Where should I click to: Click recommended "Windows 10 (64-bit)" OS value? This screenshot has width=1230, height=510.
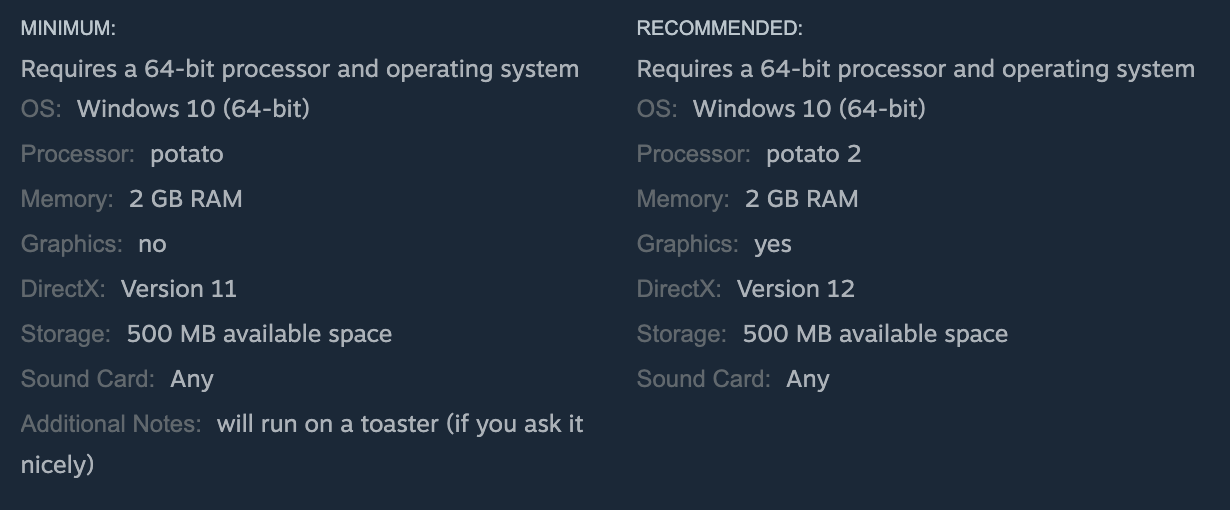coord(809,109)
